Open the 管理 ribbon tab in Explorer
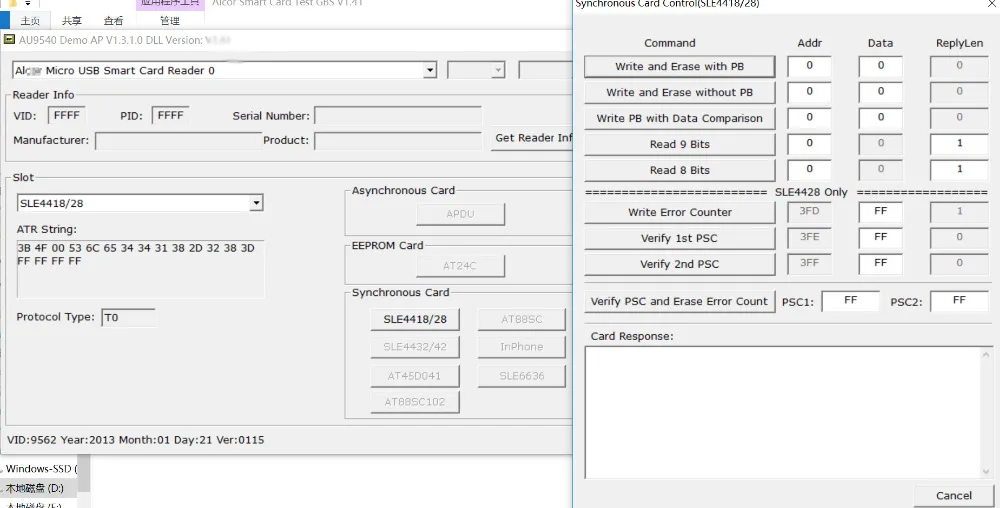Viewport: 1000px width, 508px height. pyautogui.click(x=170, y=21)
